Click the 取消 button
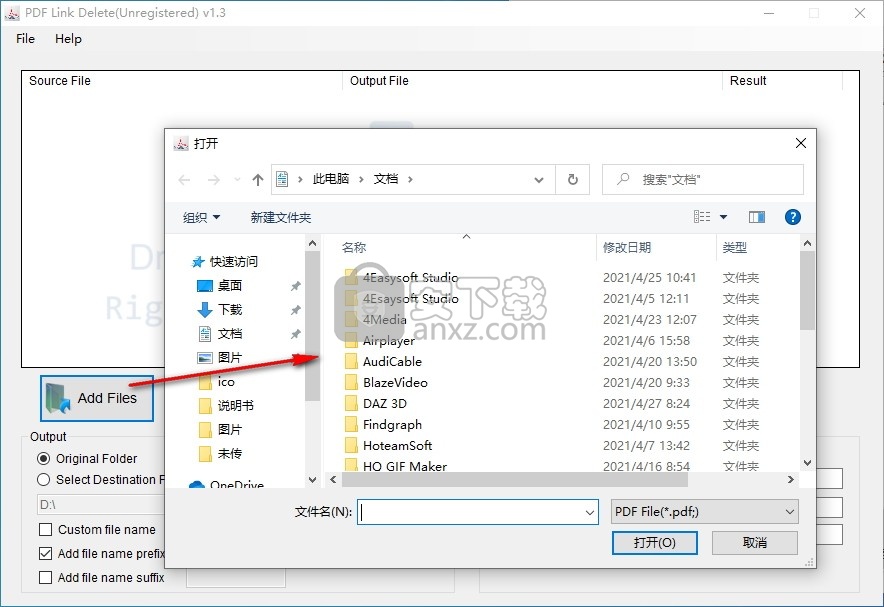This screenshot has width=884, height=607. point(755,543)
